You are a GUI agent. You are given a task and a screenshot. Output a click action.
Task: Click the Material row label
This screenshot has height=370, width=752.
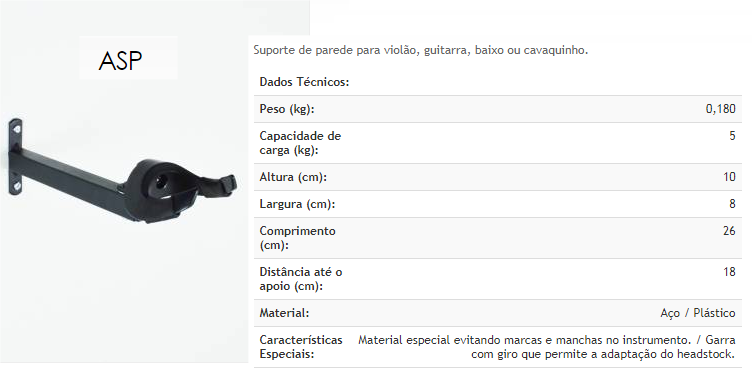(x=284, y=313)
